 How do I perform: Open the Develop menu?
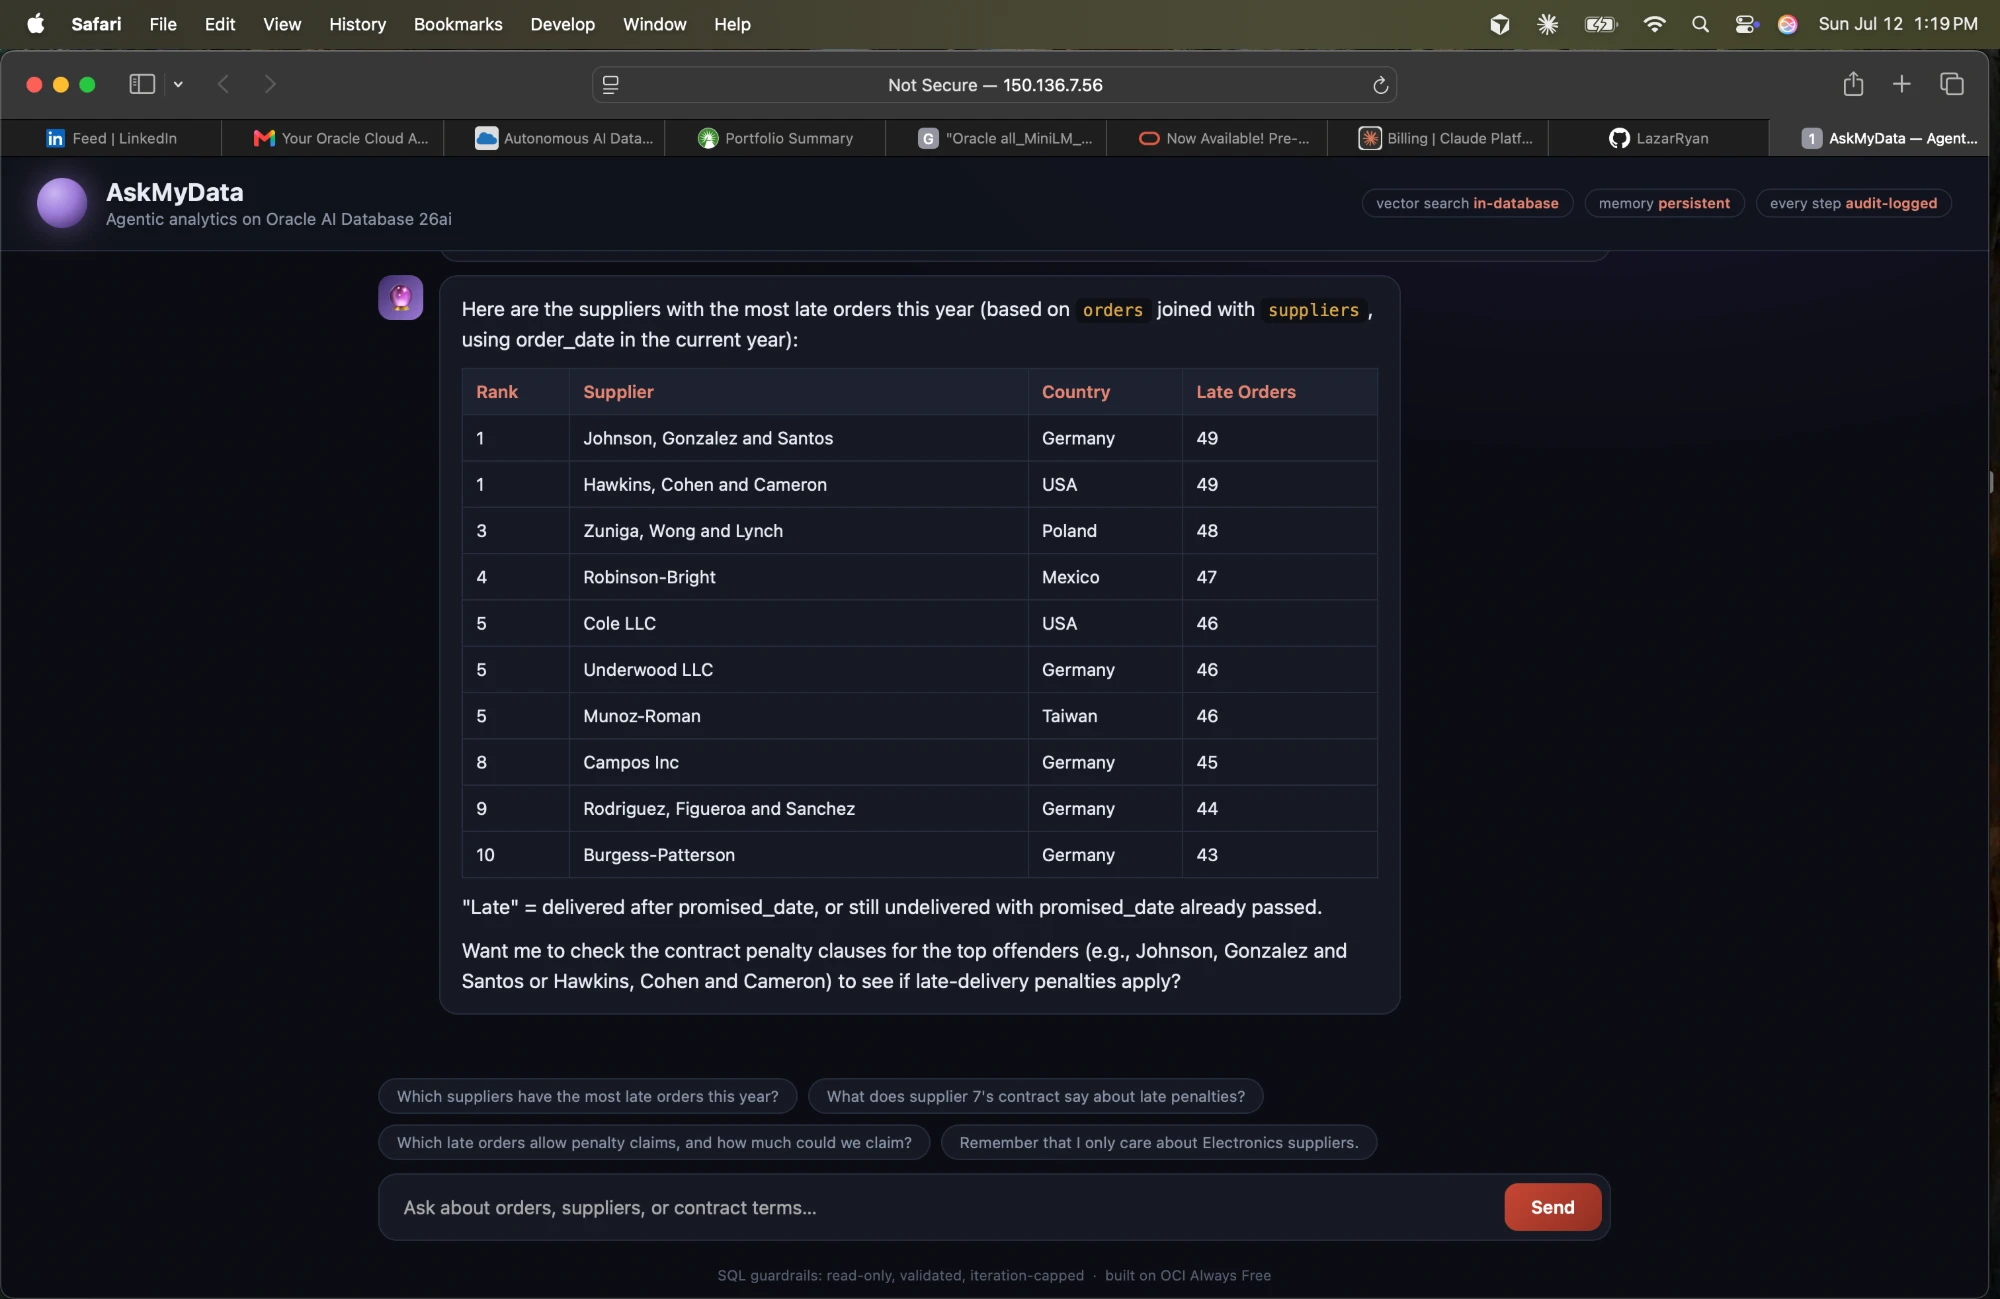point(562,24)
